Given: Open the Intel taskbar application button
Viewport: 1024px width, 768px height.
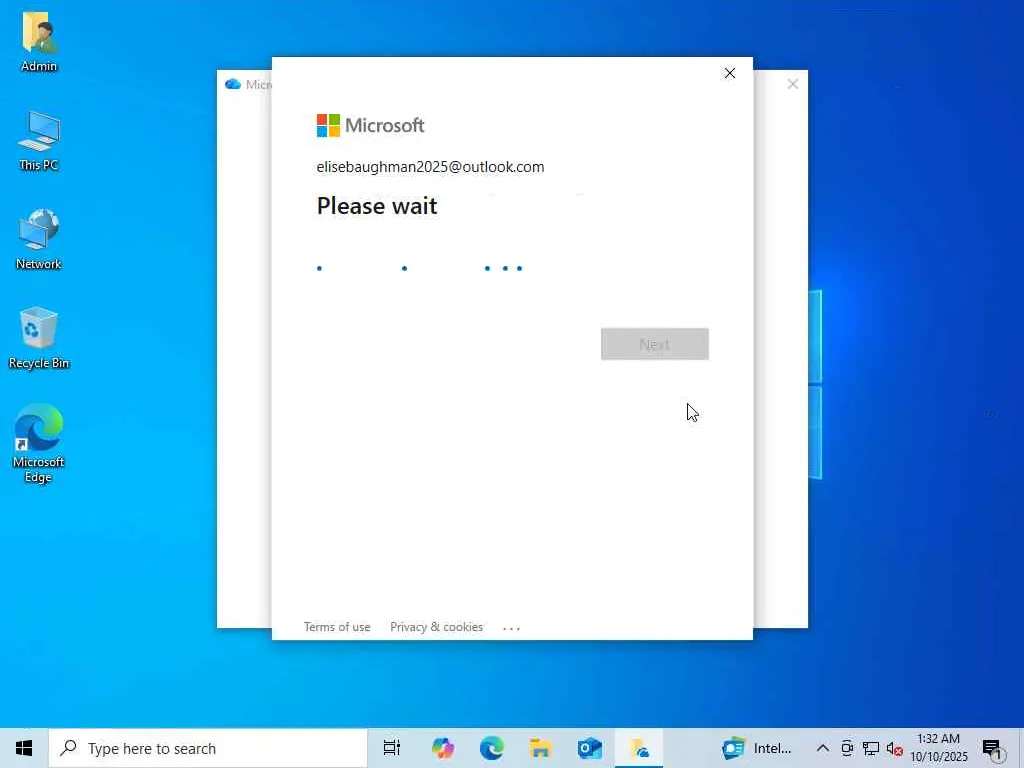Looking at the screenshot, I should (x=758, y=748).
